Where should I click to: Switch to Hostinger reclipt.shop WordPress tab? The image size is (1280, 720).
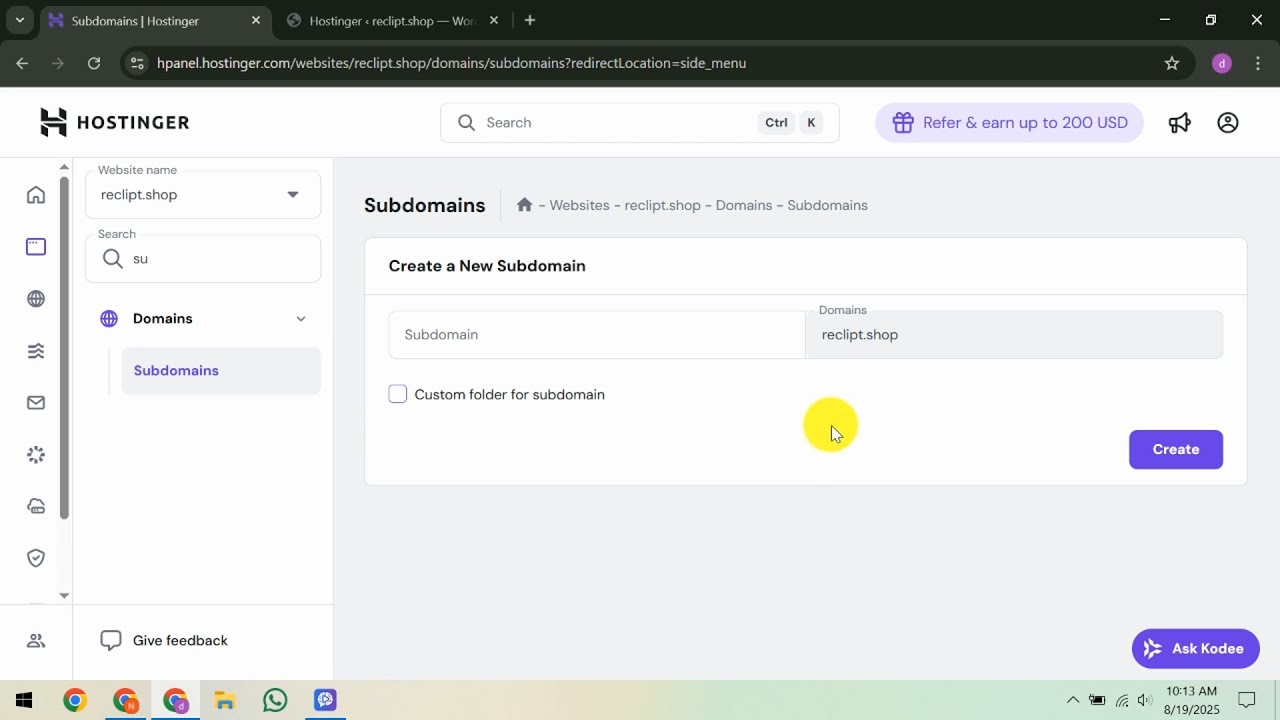(393, 20)
